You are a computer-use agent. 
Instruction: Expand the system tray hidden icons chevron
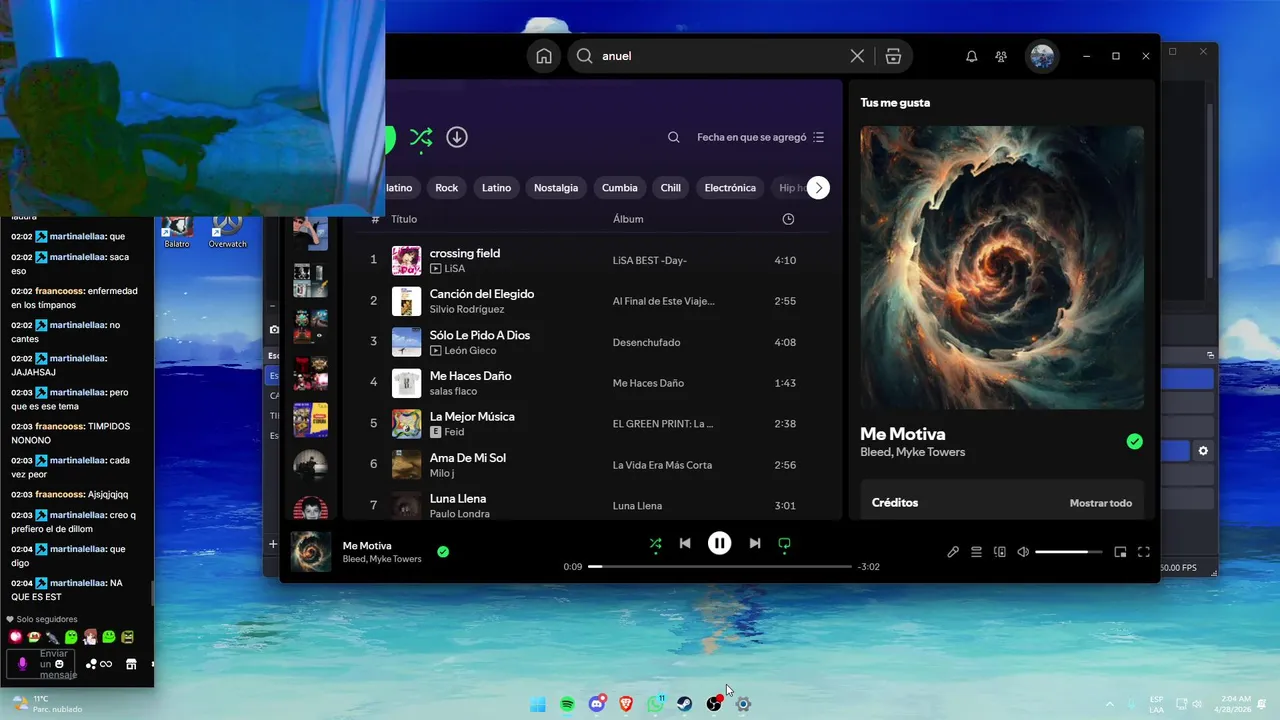tap(1109, 704)
